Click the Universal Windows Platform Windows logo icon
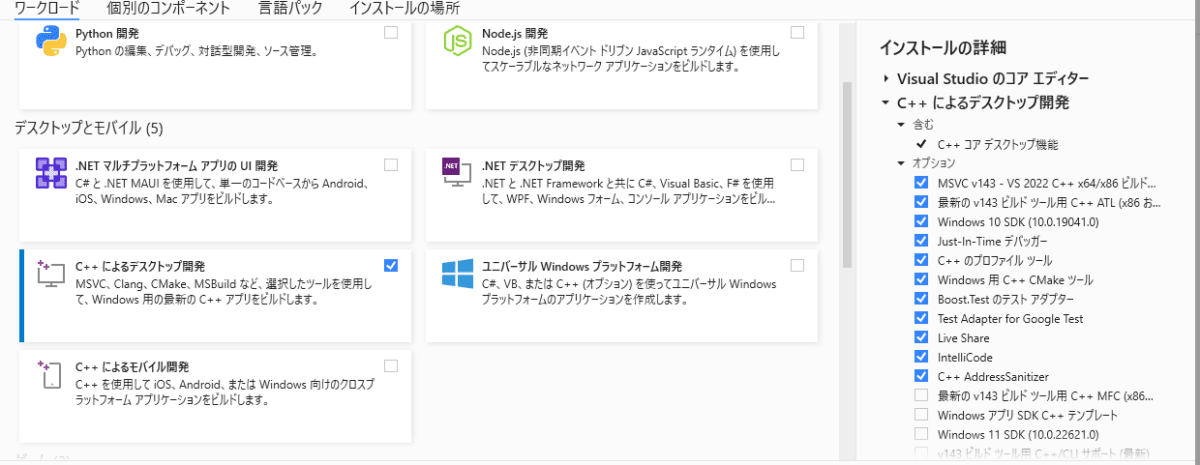Viewport: 1200px width, 465px height. (x=458, y=274)
